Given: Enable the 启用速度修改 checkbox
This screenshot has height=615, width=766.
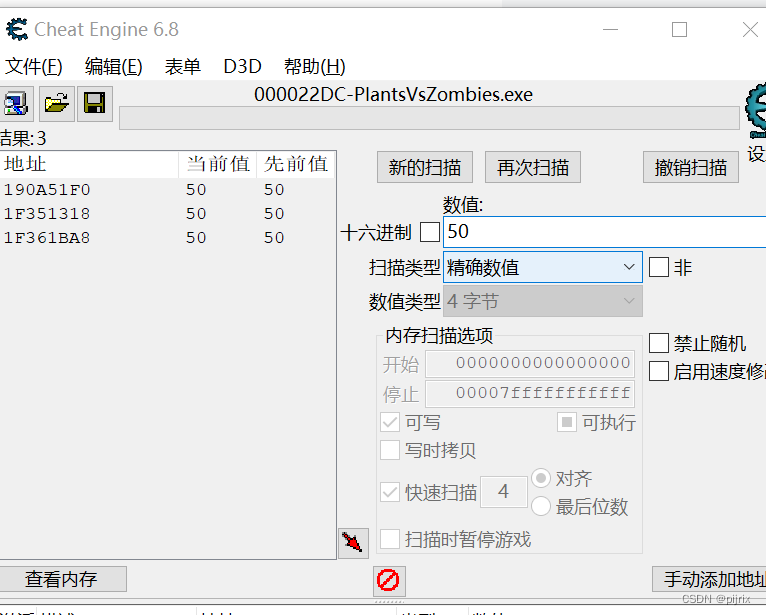Looking at the screenshot, I should [x=659, y=371].
